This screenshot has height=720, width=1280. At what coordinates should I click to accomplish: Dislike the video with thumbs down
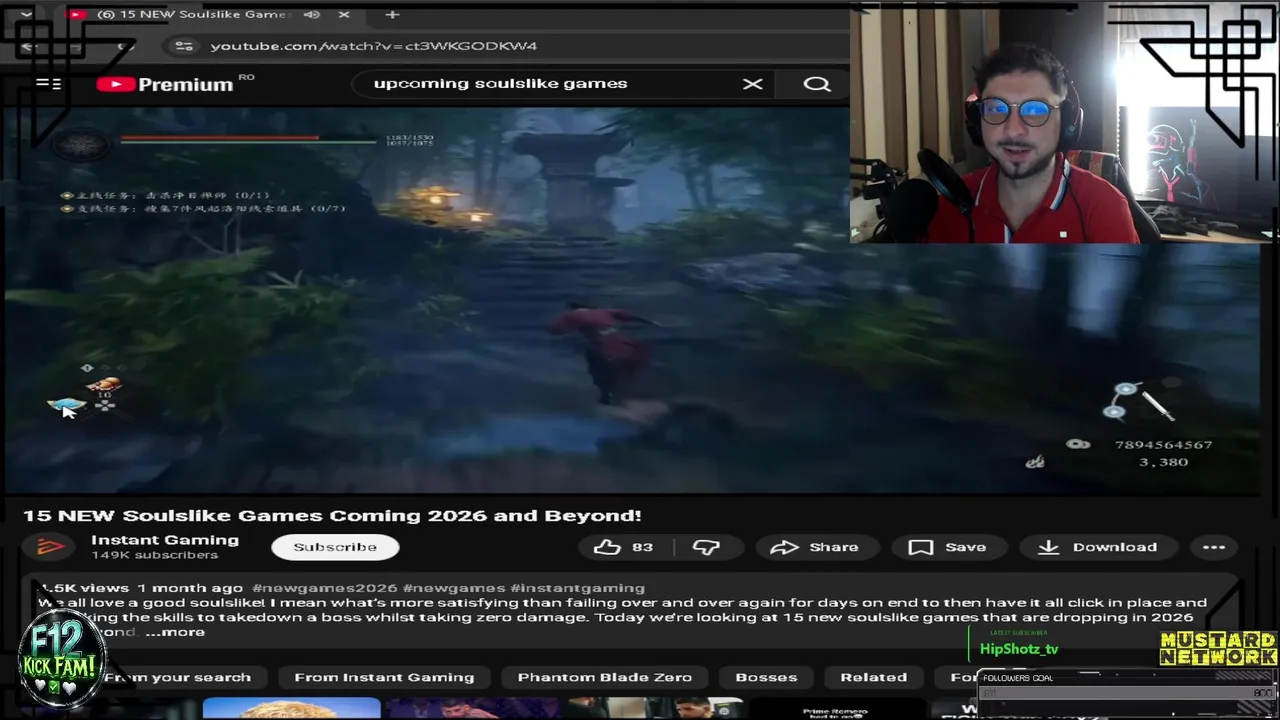(x=706, y=547)
